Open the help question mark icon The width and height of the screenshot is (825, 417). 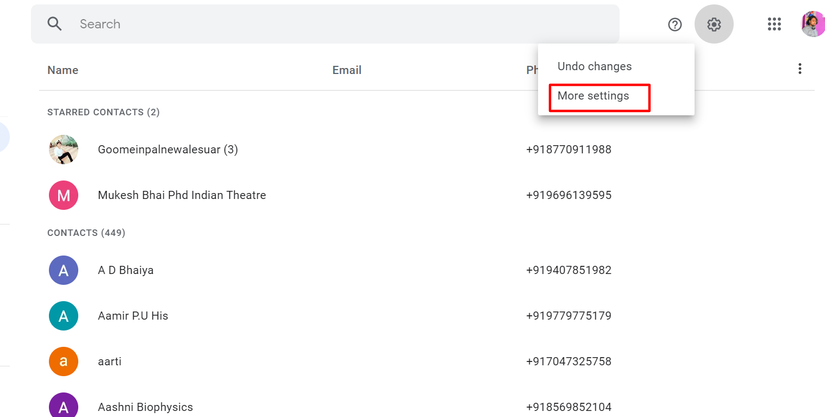click(675, 25)
